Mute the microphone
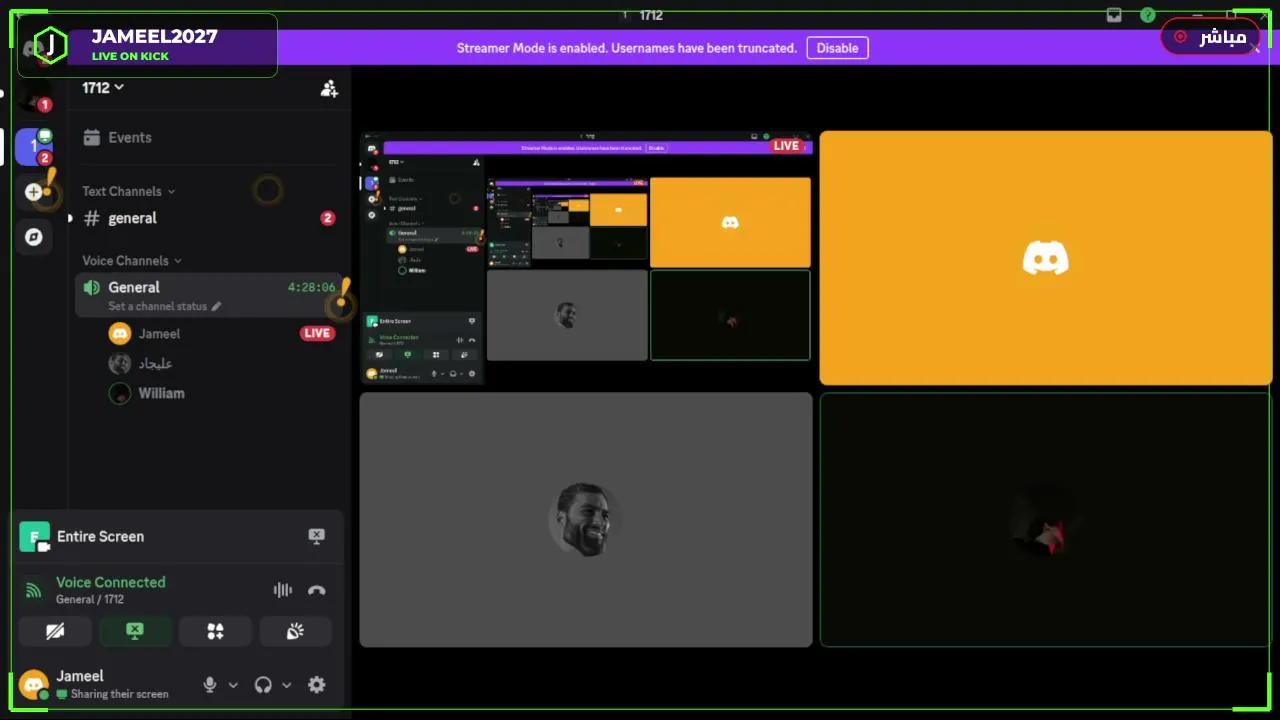 point(210,685)
